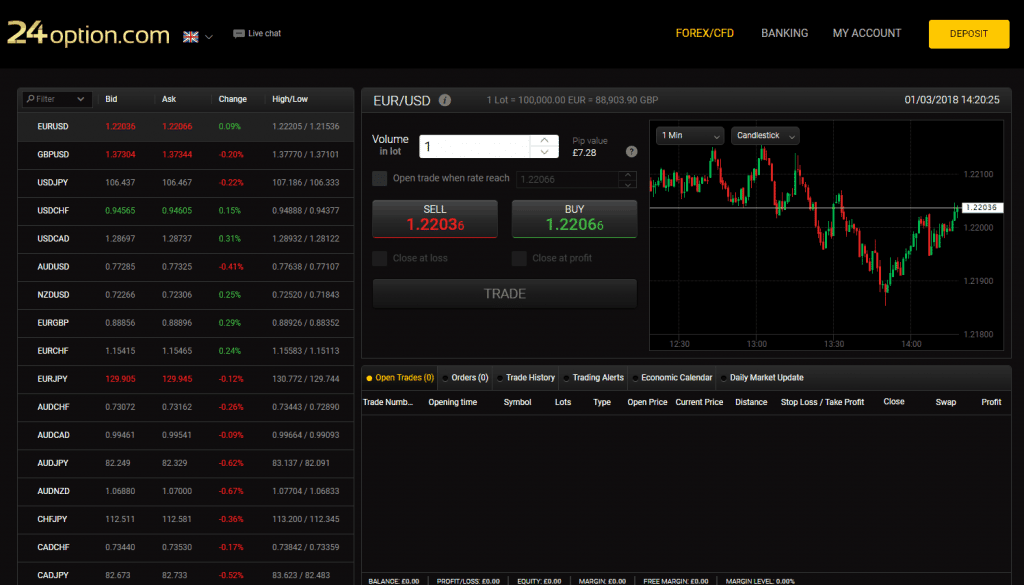Click the Opening time column header
The width and height of the screenshot is (1024, 585).
pos(453,402)
